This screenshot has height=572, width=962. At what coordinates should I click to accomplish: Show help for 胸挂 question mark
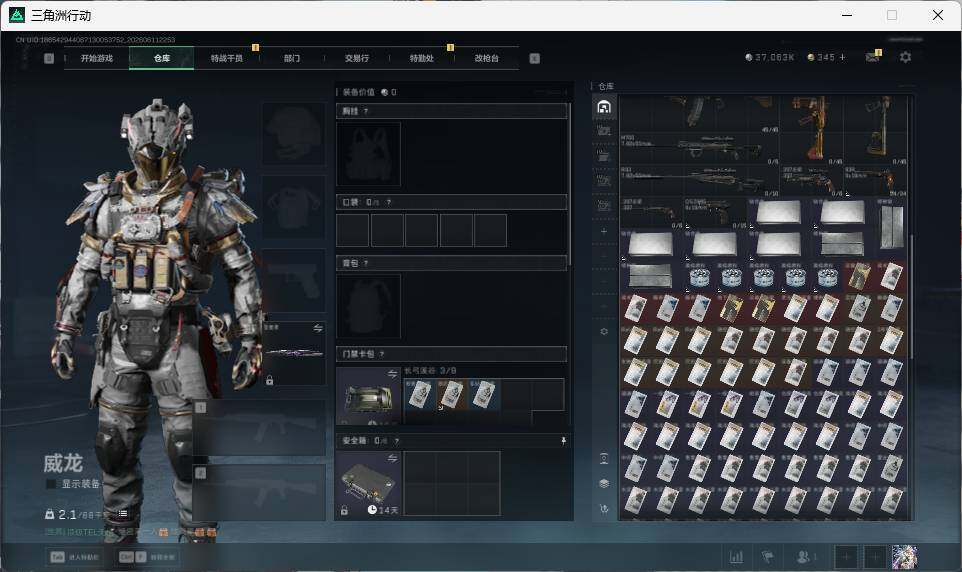(x=366, y=111)
